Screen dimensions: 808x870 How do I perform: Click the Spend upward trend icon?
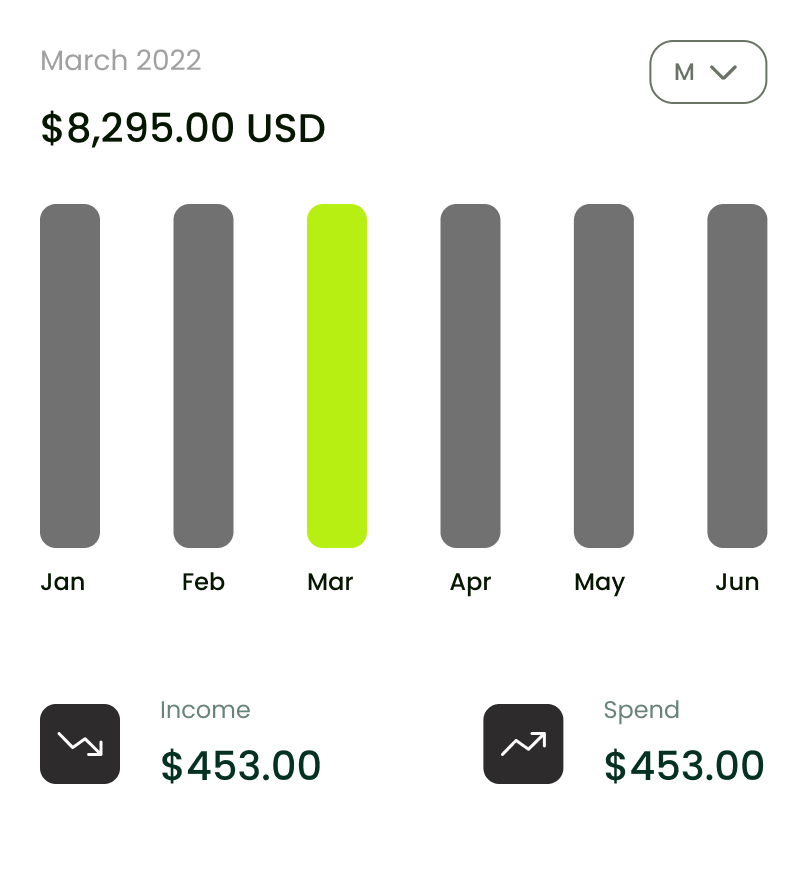(x=523, y=744)
